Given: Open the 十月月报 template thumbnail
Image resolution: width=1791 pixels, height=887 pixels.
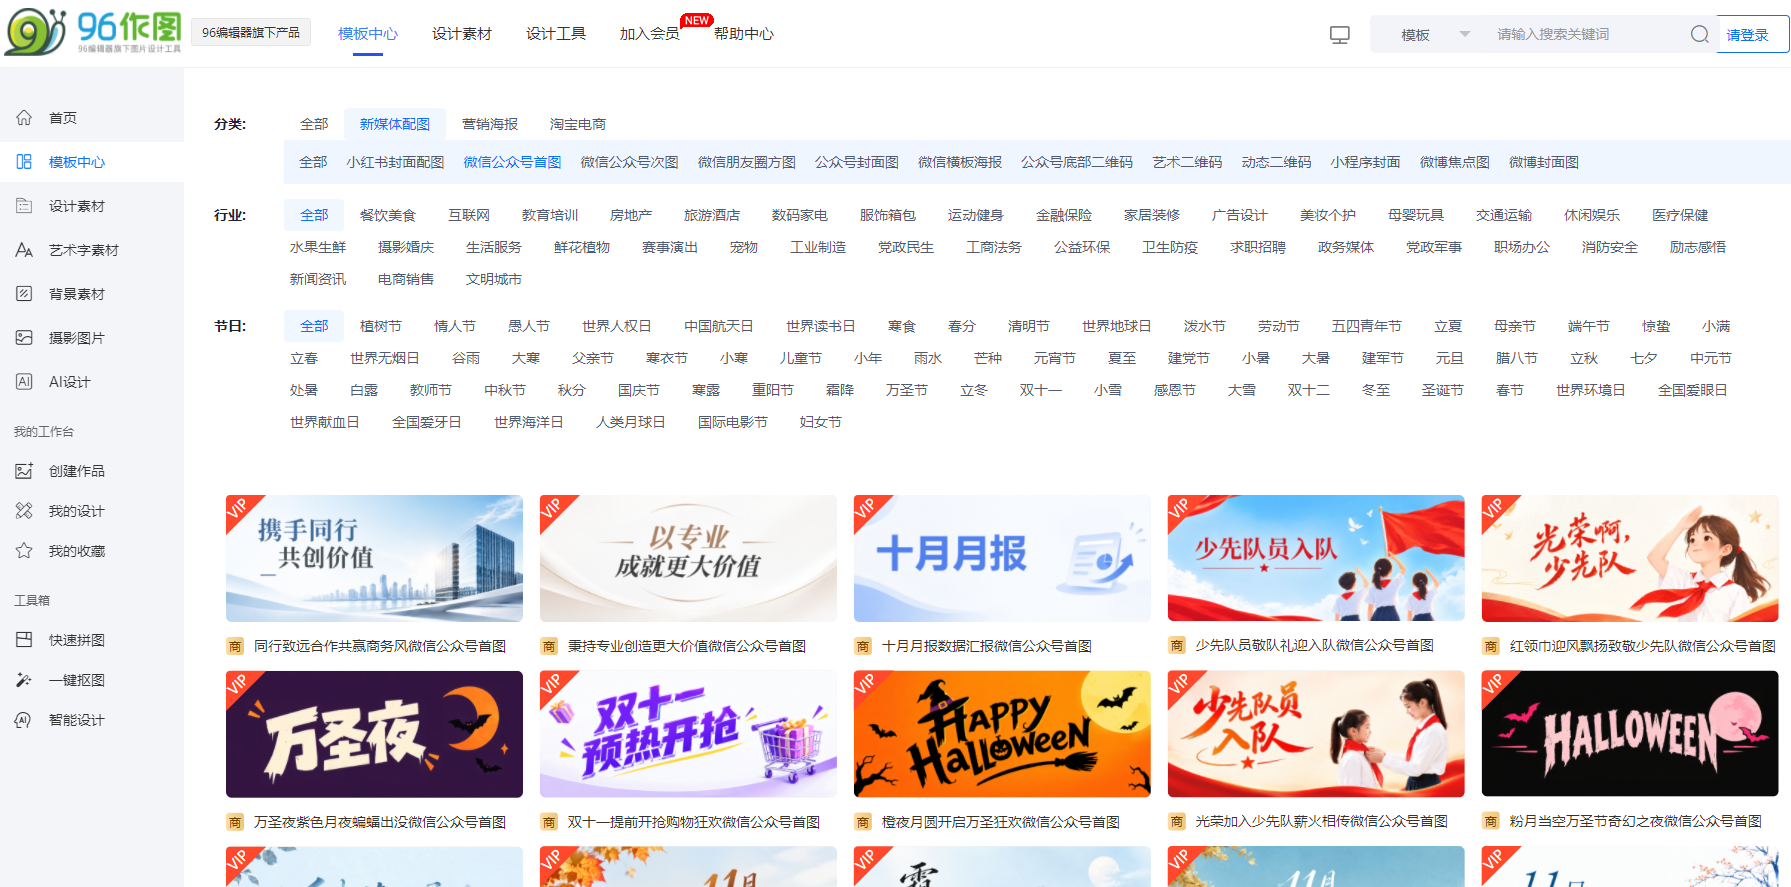Looking at the screenshot, I should (1002, 558).
